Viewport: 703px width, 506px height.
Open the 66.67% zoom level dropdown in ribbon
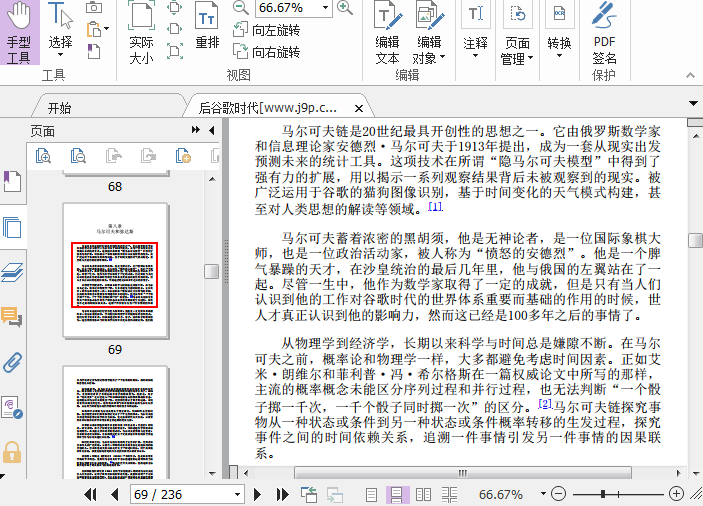coord(325,8)
